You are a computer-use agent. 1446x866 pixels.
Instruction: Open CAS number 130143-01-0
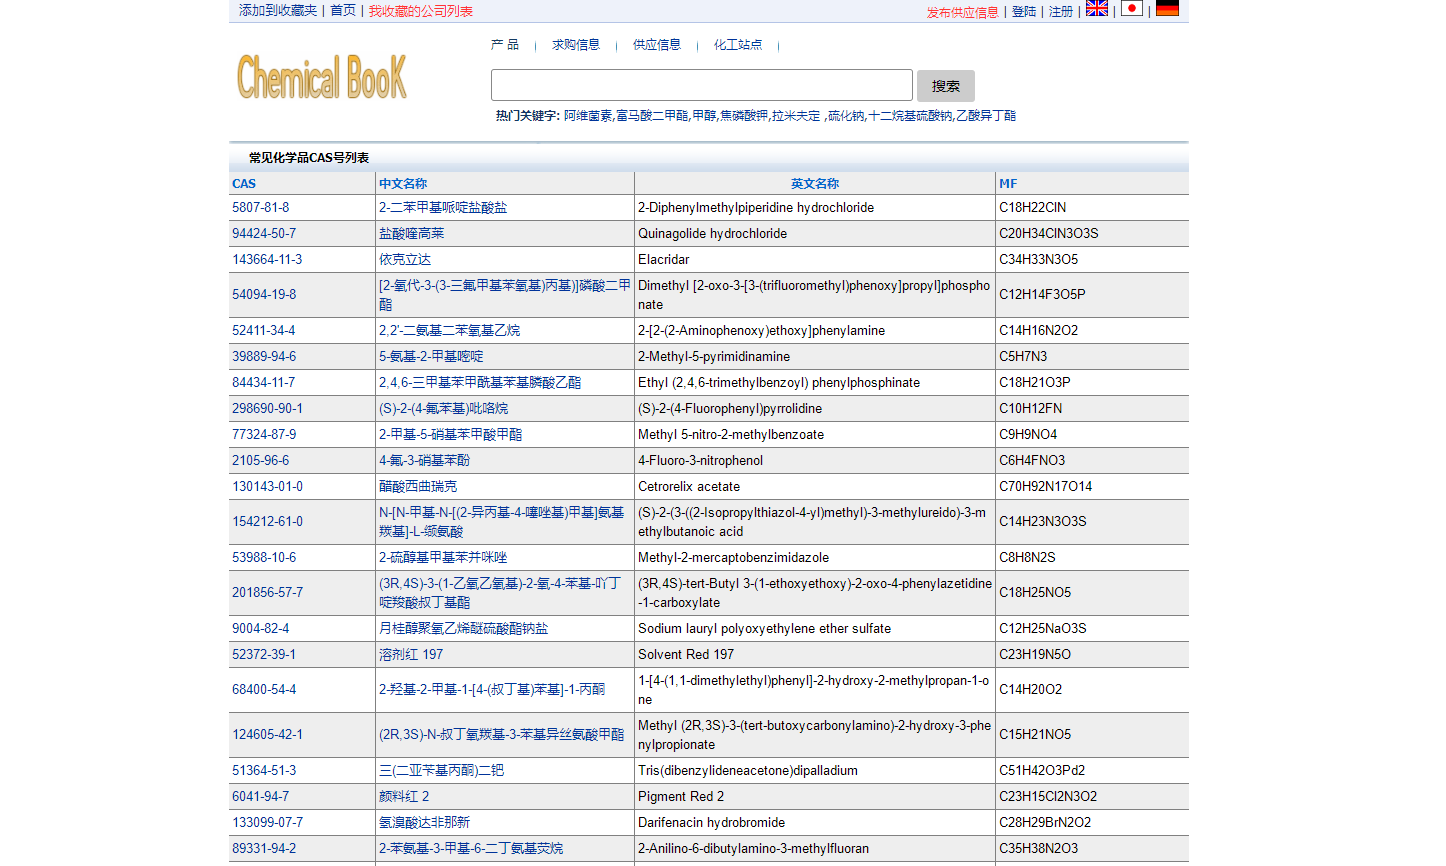coord(267,487)
